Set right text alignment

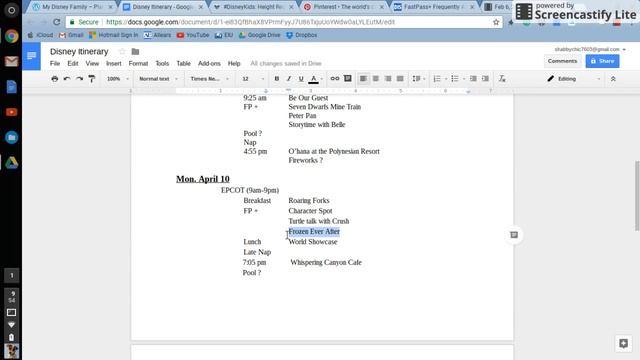pos(388,78)
